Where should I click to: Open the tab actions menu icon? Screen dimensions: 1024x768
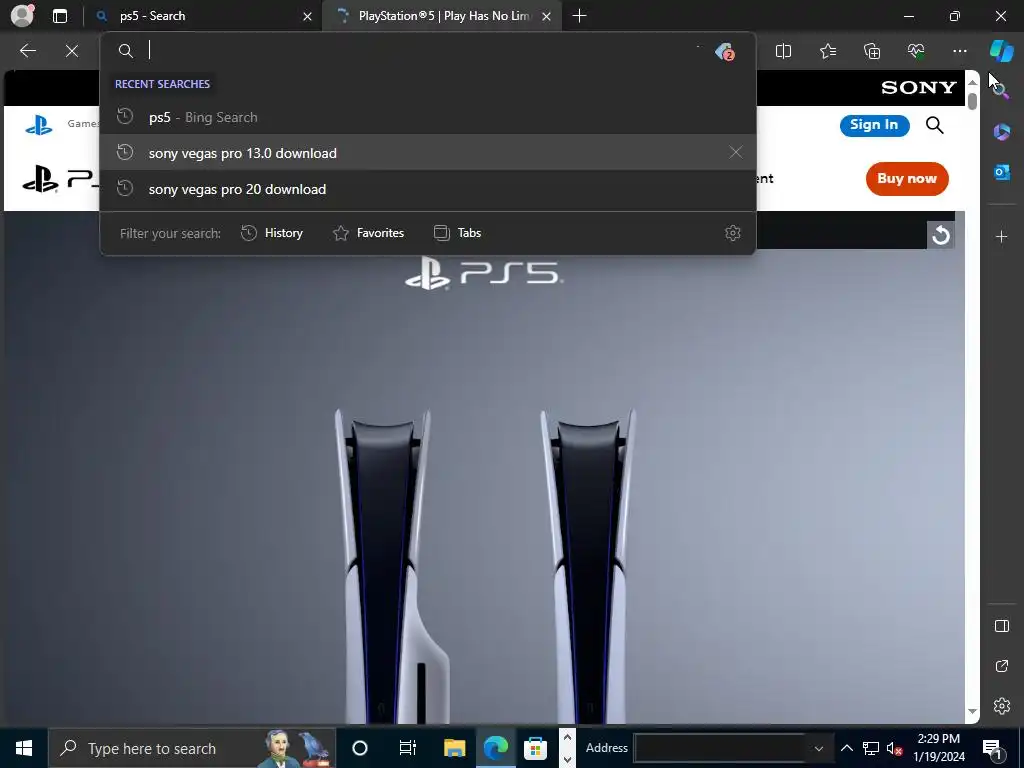[x=59, y=16]
